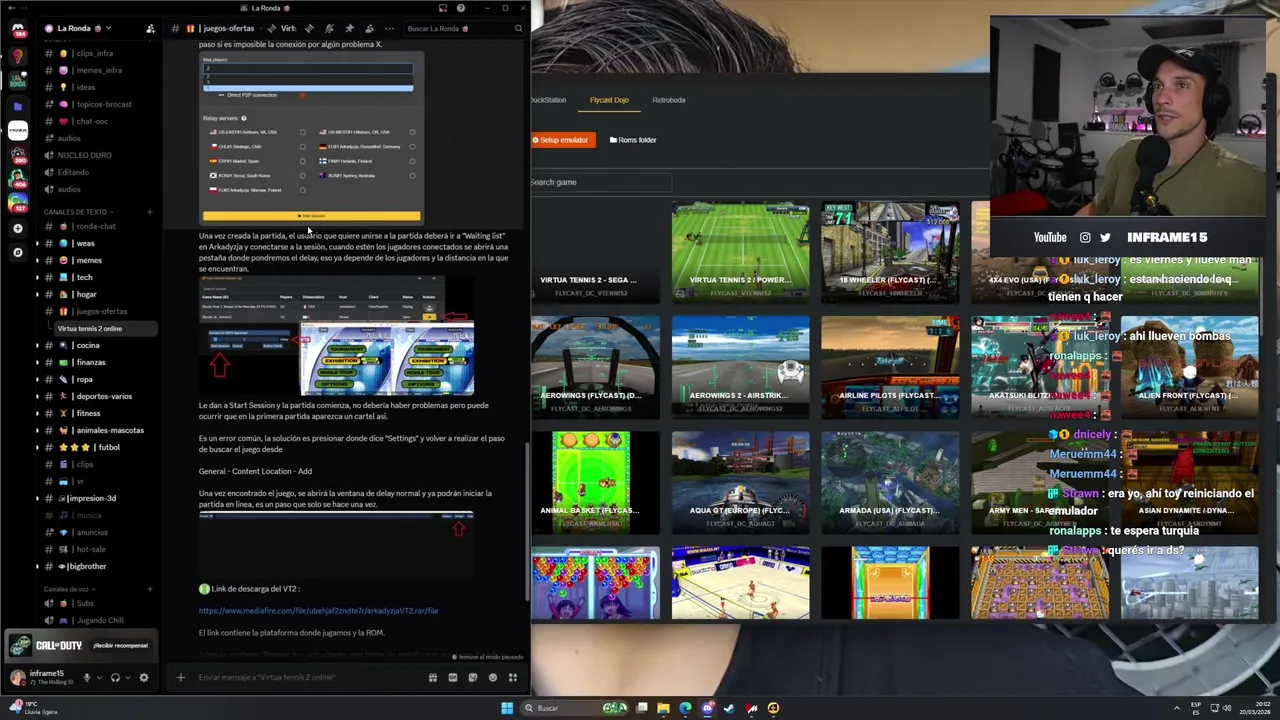Viewport: 1280px width, 720px height.
Task: Click the plus attach button in message bar
Action: coord(181,677)
